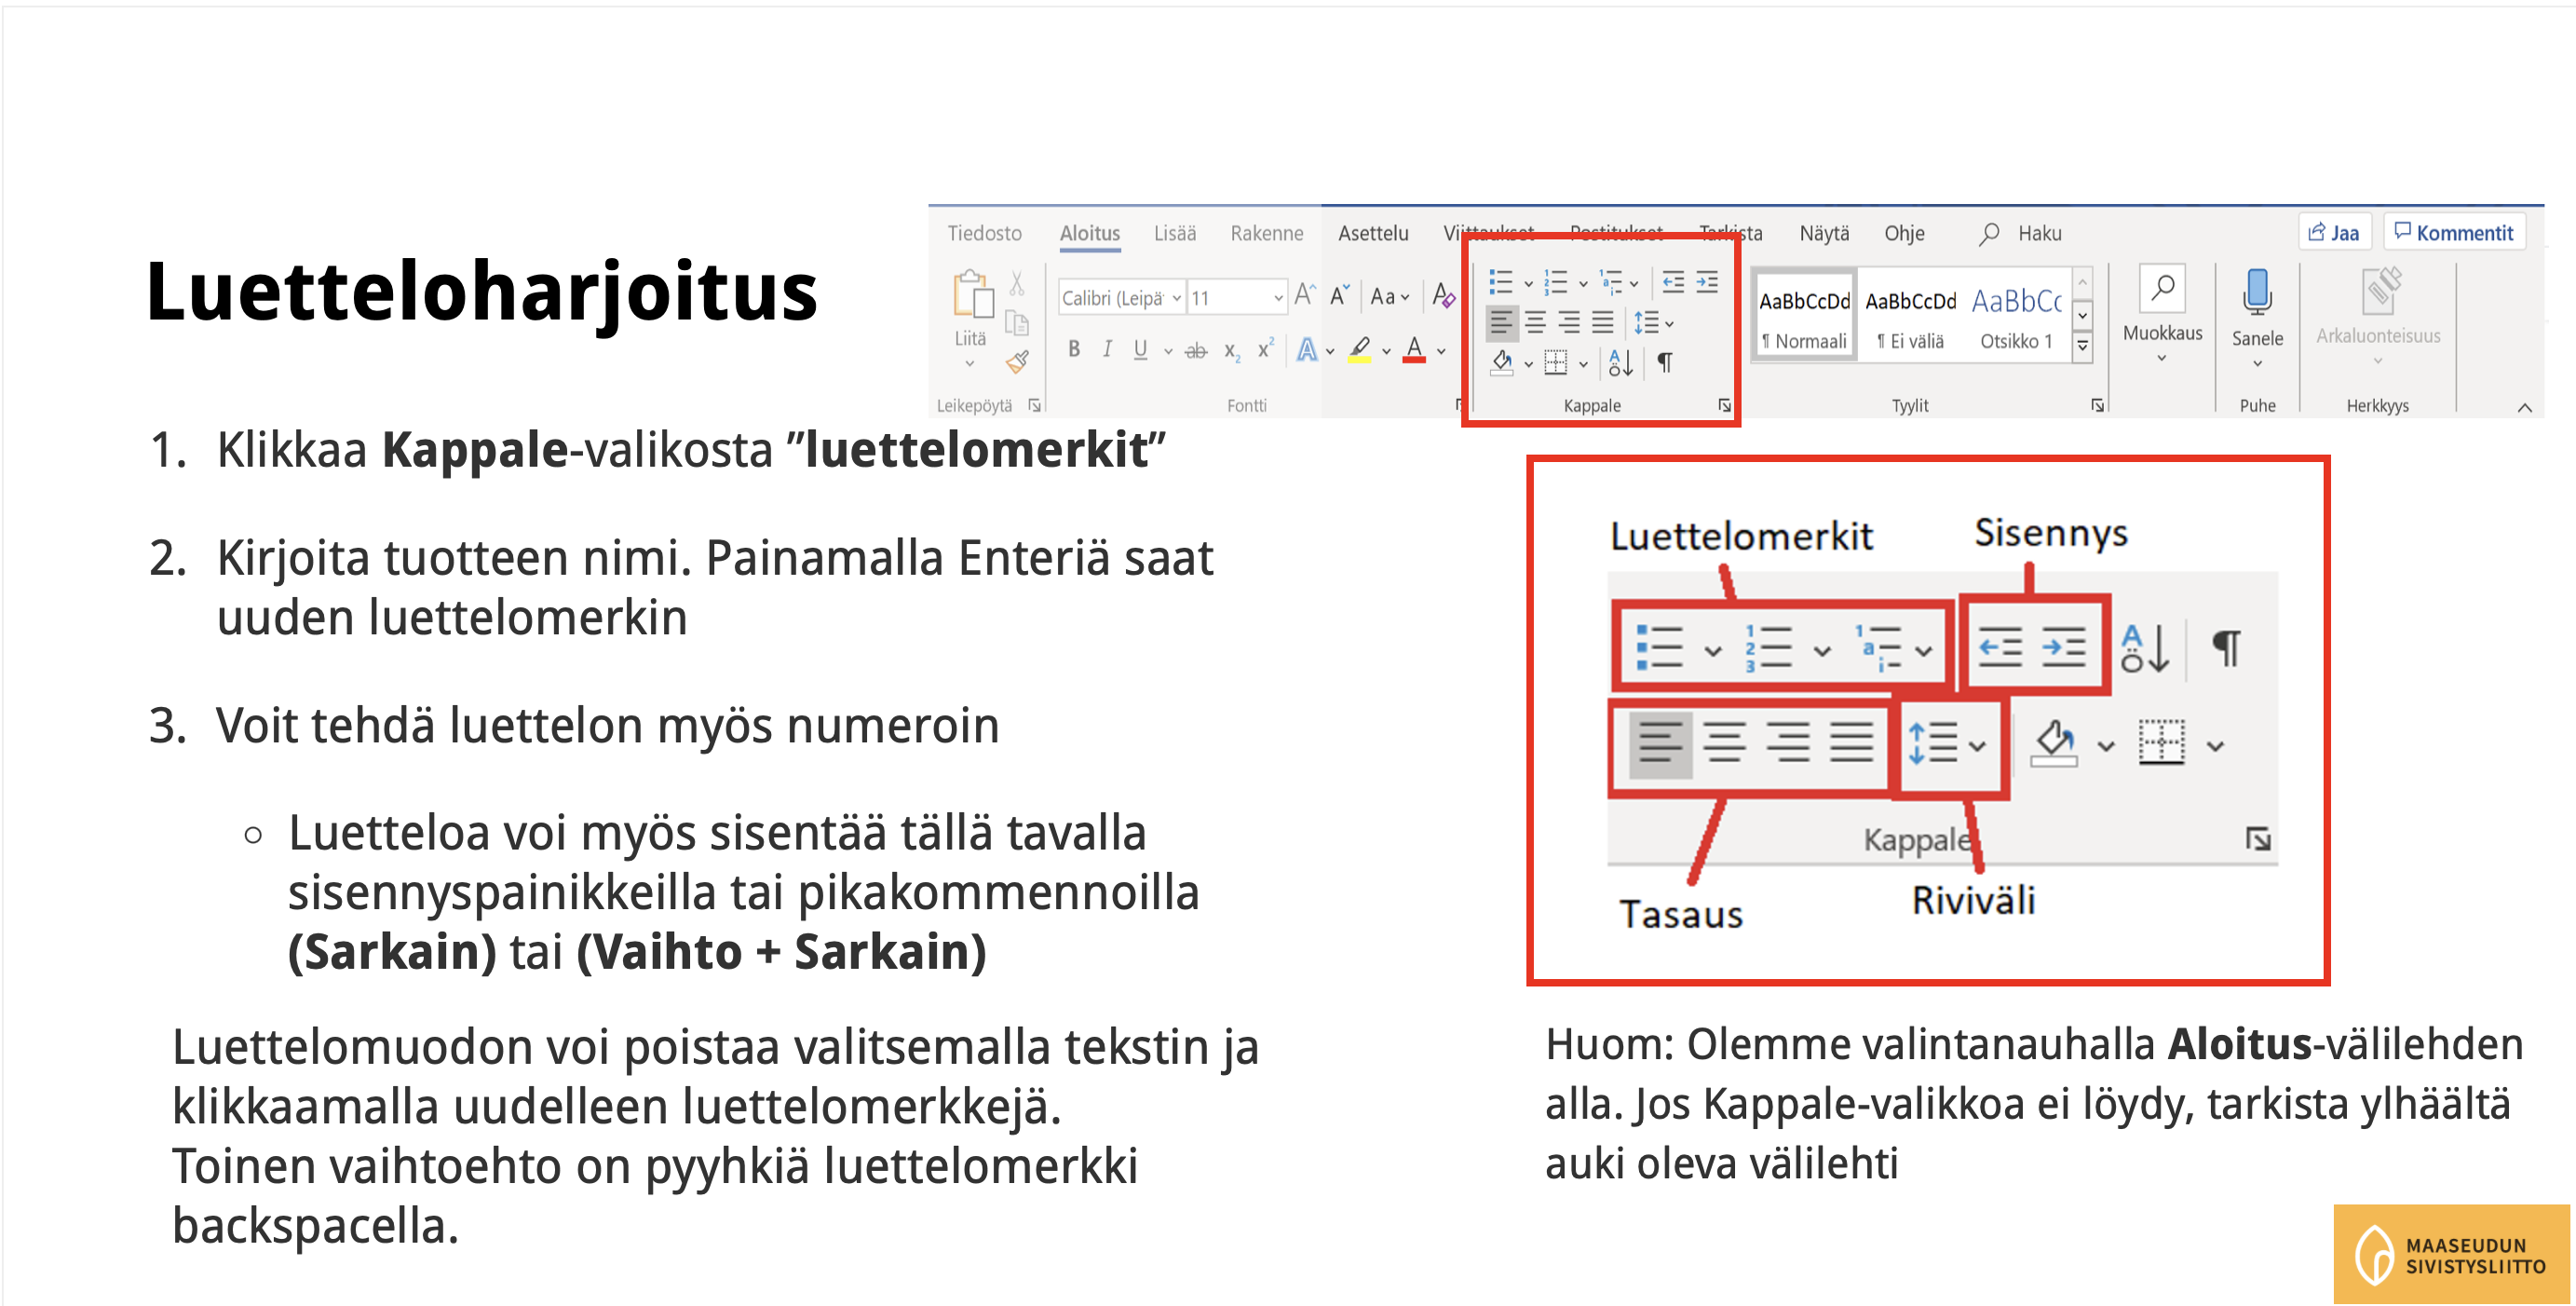Click increase indent icon in the ribbon
The width and height of the screenshot is (2576, 1306).
pos(1707,283)
